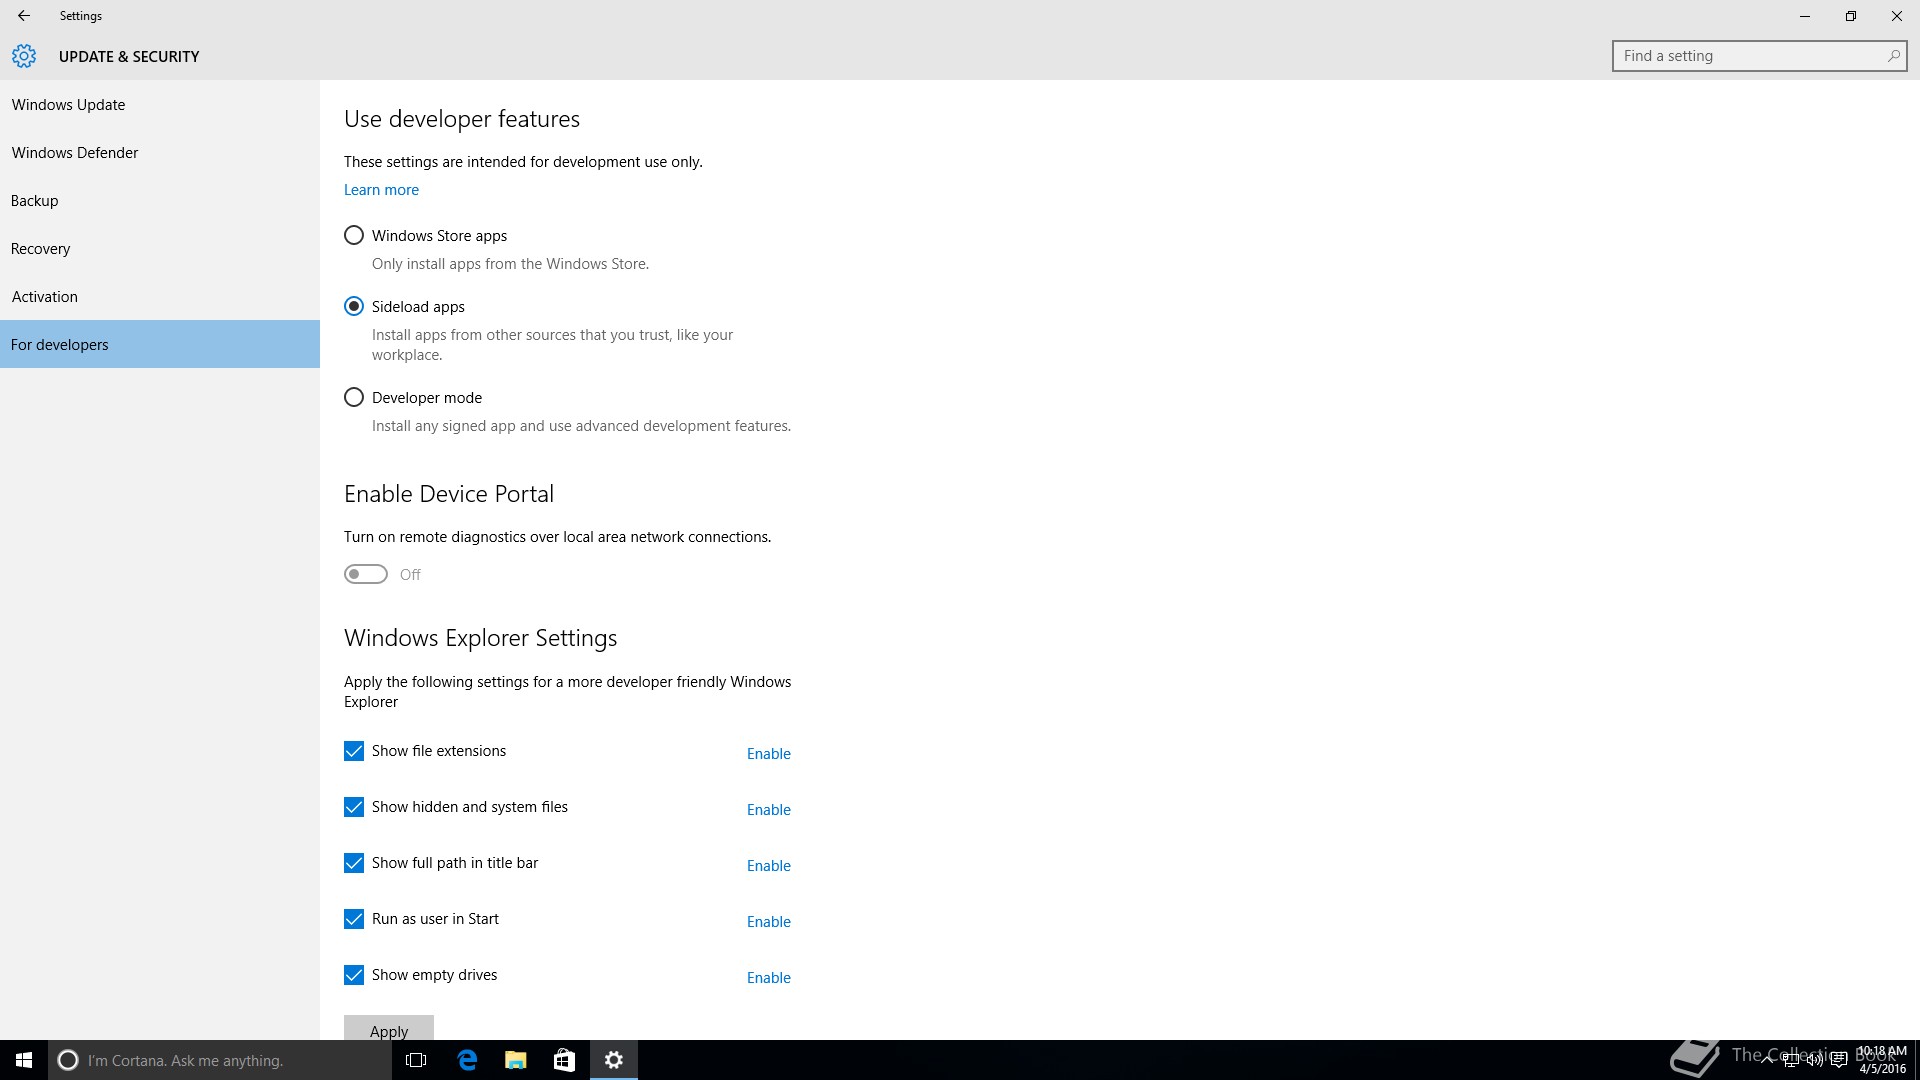
Task: Open the Windows Start menu
Action: point(24,1060)
